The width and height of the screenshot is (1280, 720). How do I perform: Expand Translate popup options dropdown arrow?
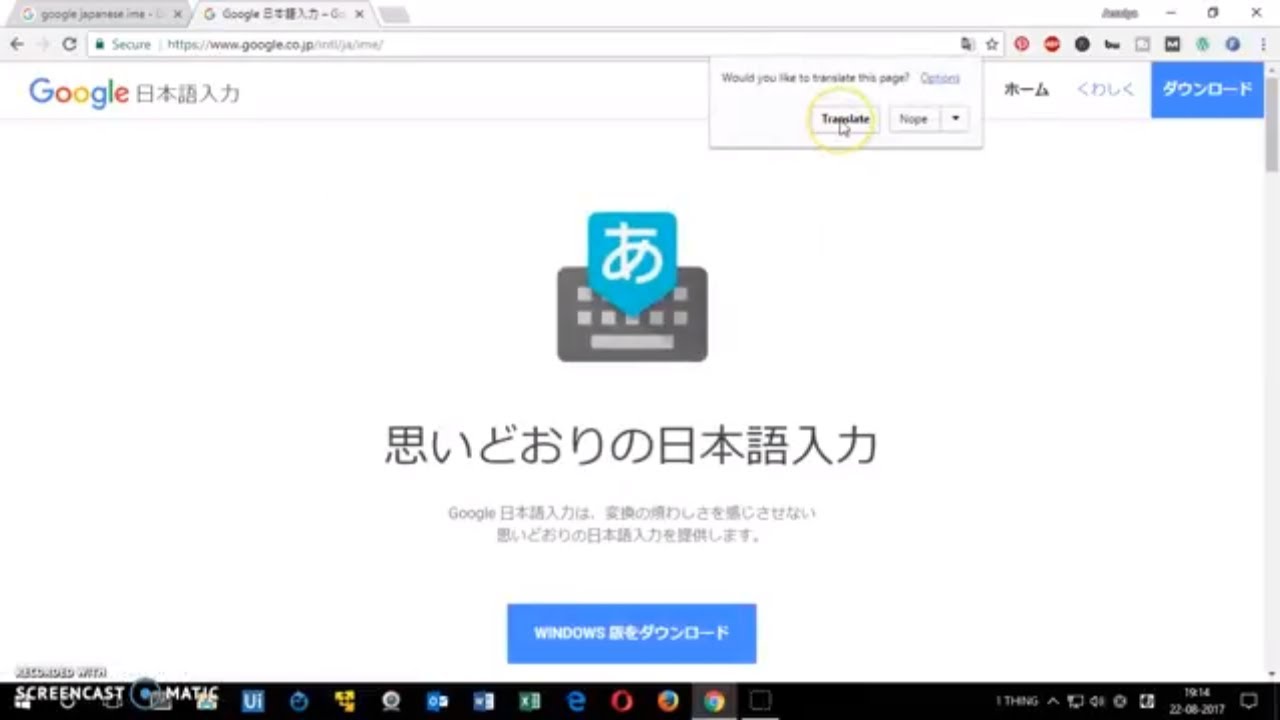[955, 118]
